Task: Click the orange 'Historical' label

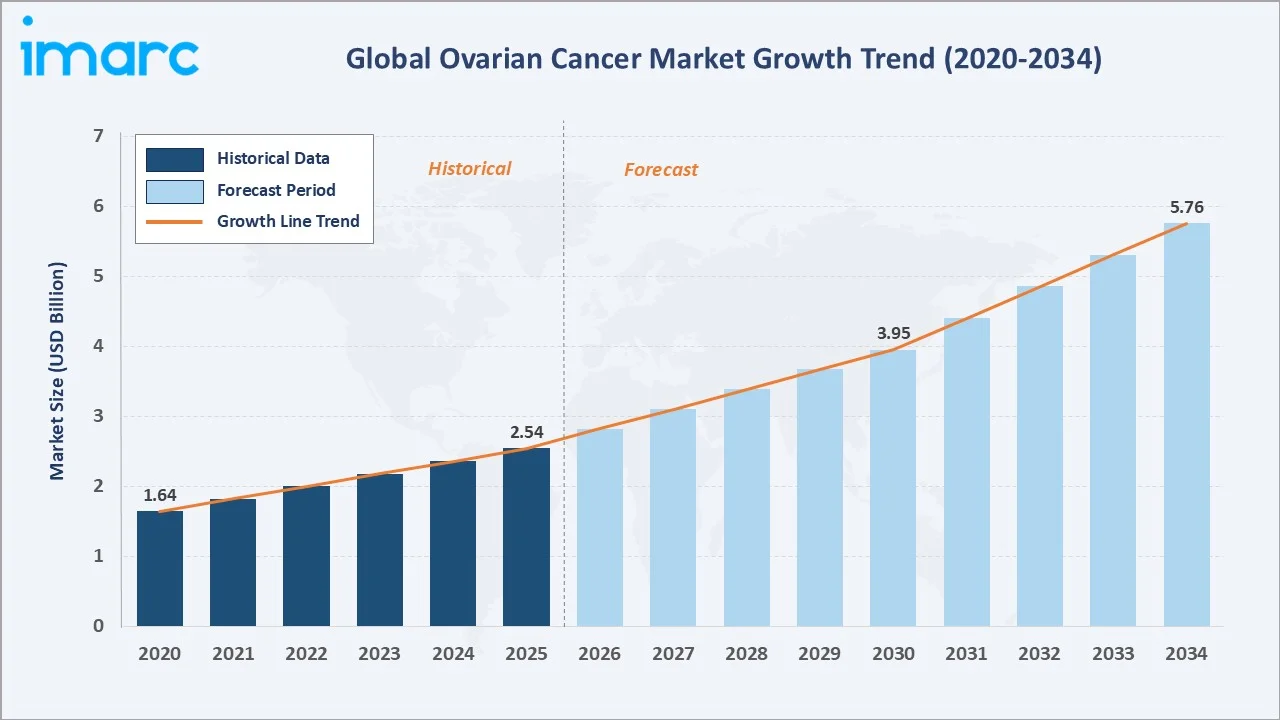Action: tap(469, 169)
